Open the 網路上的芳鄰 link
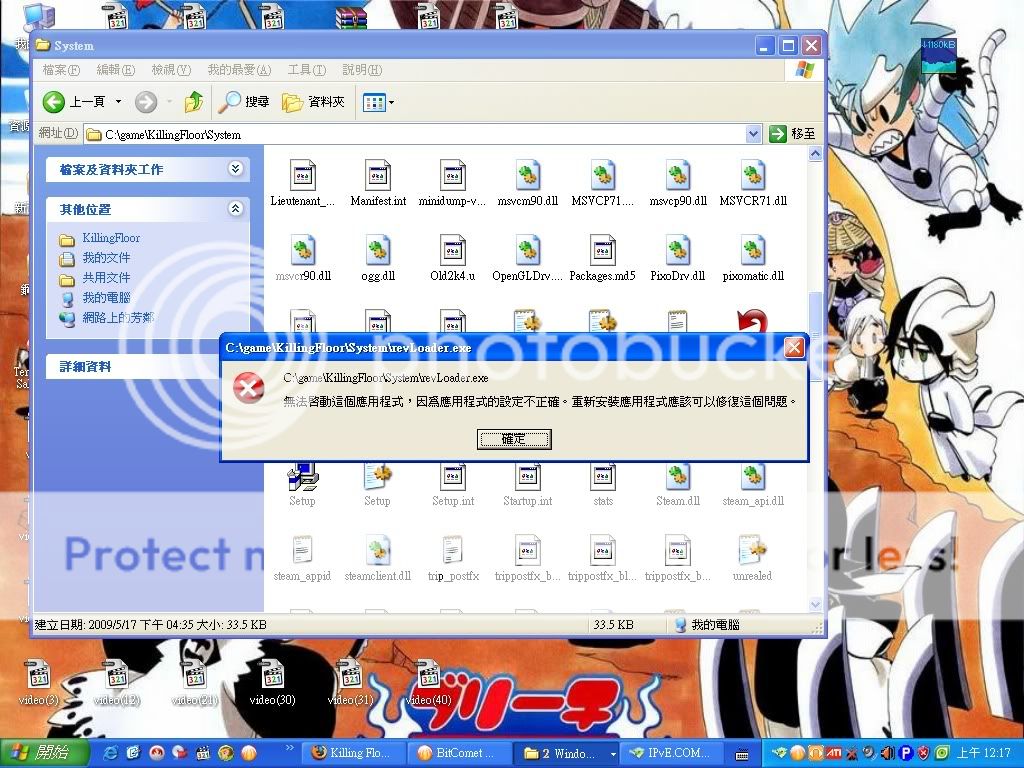The image size is (1024, 768). [118, 318]
